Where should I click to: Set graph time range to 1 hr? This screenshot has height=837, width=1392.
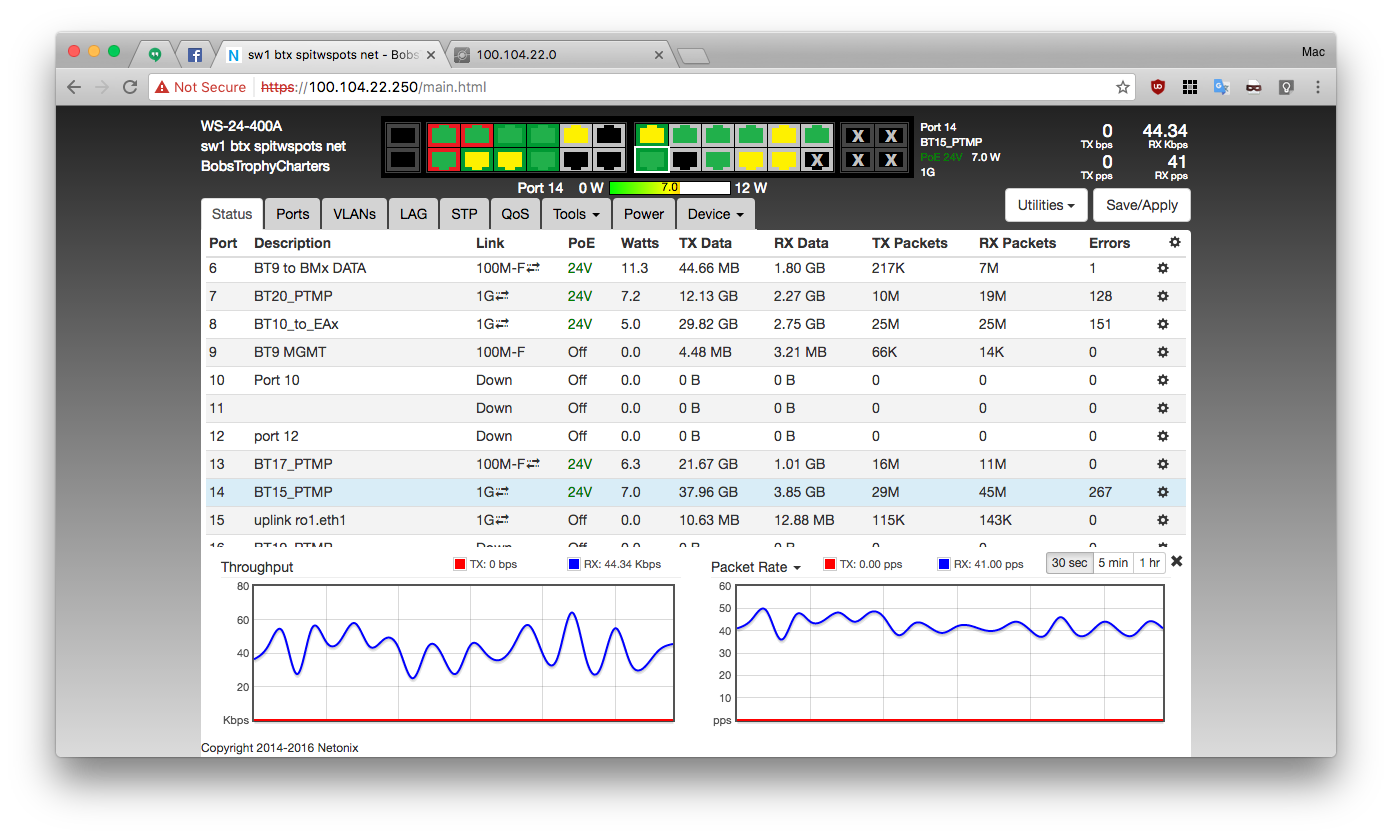(1149, 563)
